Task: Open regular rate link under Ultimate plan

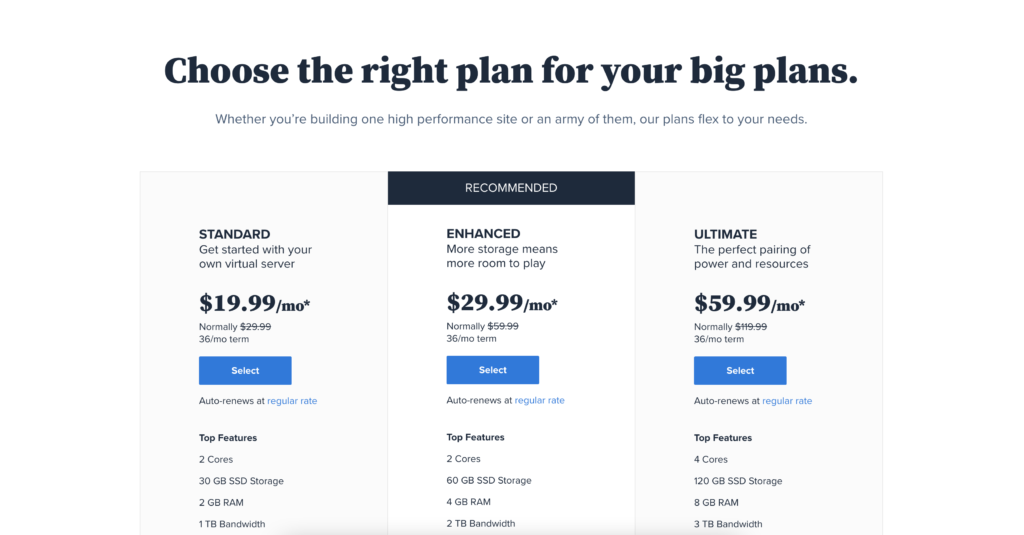Action: pyautogui.click(x=787, y=401)
